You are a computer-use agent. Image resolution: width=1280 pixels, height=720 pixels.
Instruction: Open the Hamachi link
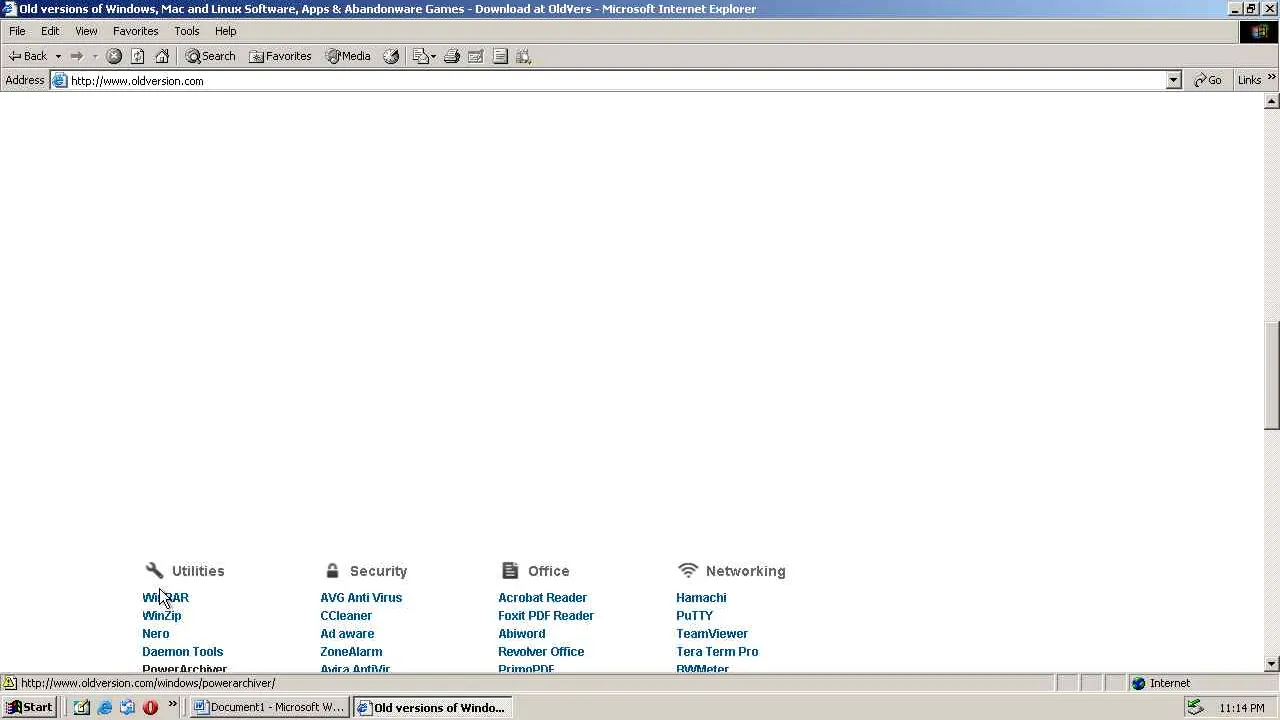coord(701,598)
